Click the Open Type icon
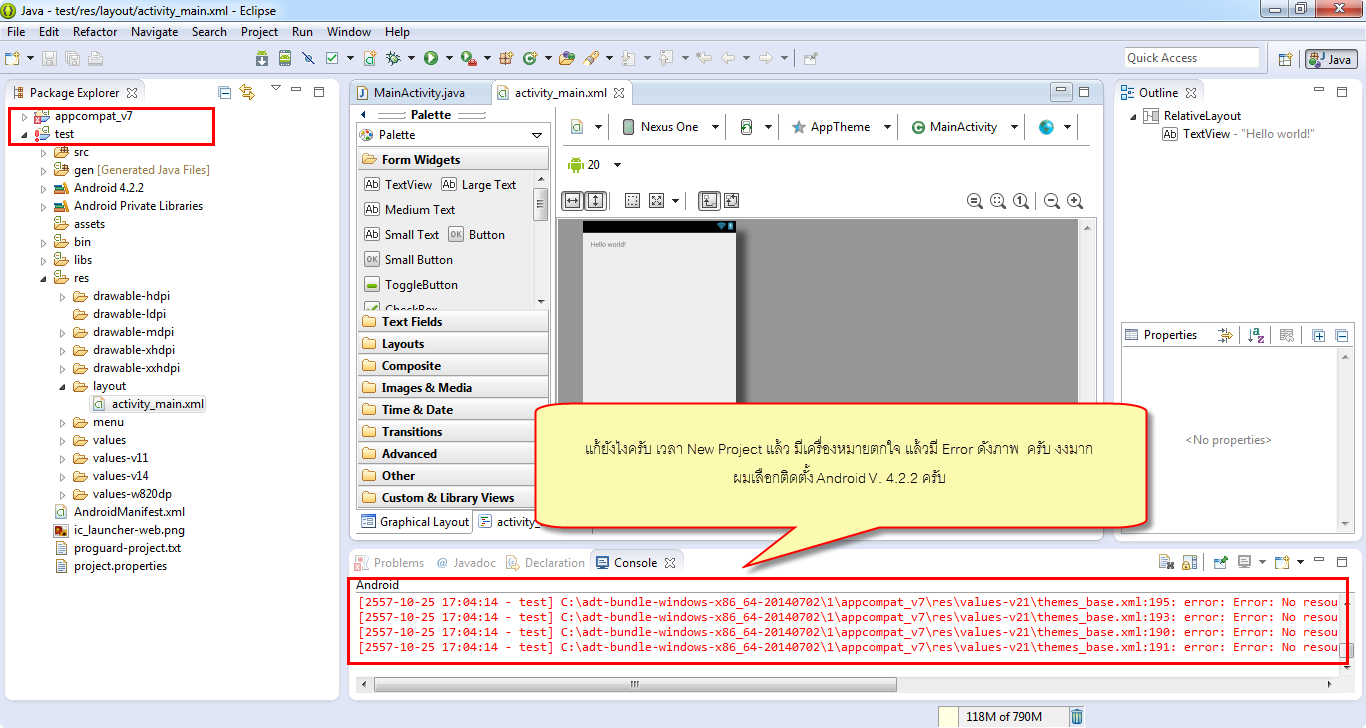 (567, 58)
